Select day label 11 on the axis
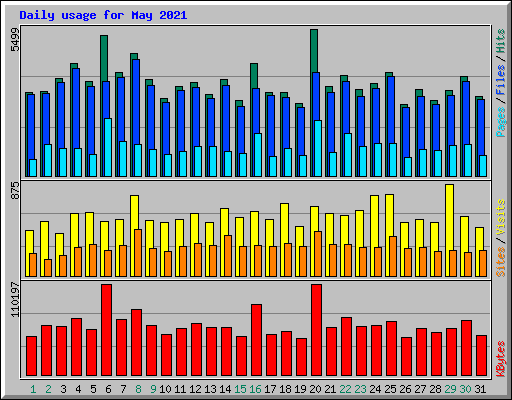This screenshot has width=512, height=400. tap(180, 389)
